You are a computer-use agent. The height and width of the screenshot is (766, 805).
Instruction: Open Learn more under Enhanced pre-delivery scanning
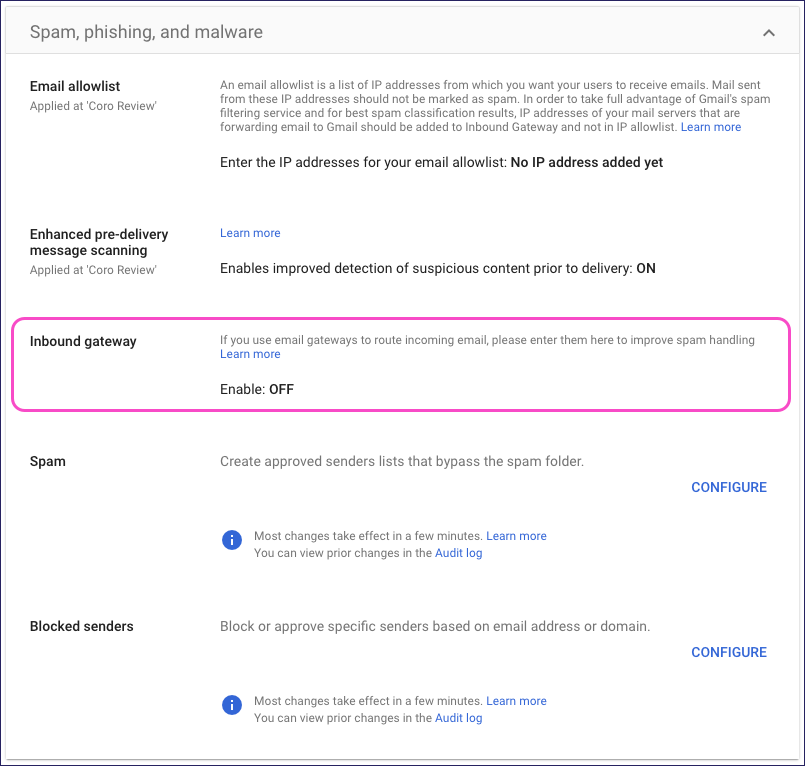(250, 233)
